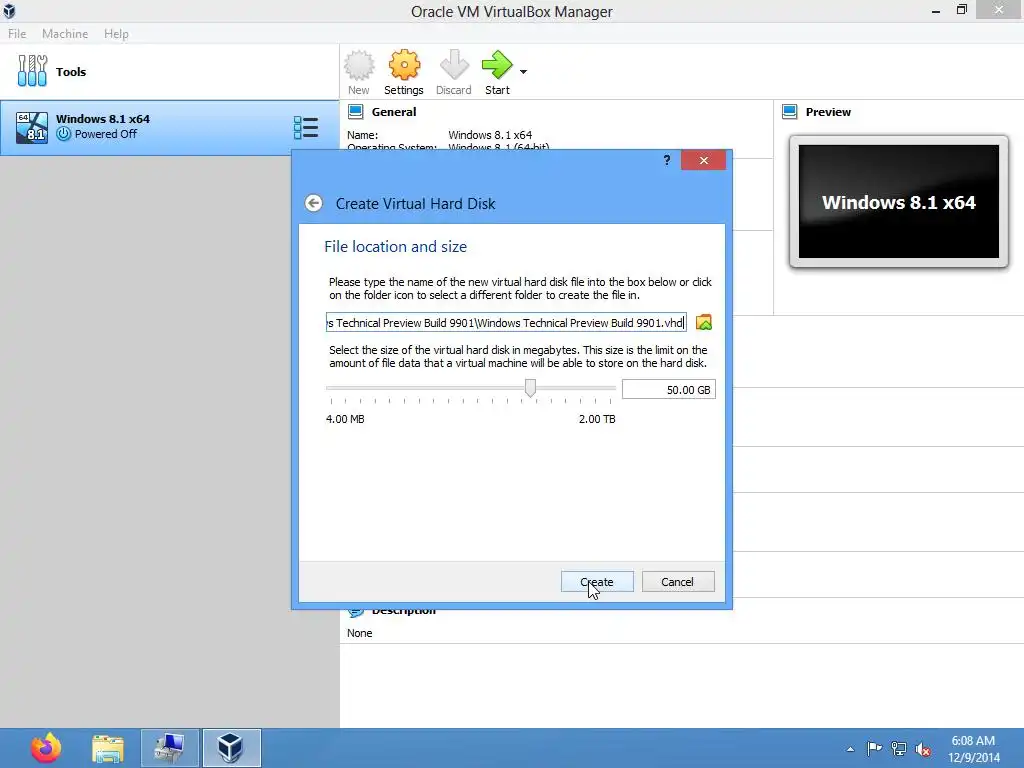Image resolution: width=1024 pixels, height=768 pixels.
Task: Click the Description value None
Action: [360, 633]
